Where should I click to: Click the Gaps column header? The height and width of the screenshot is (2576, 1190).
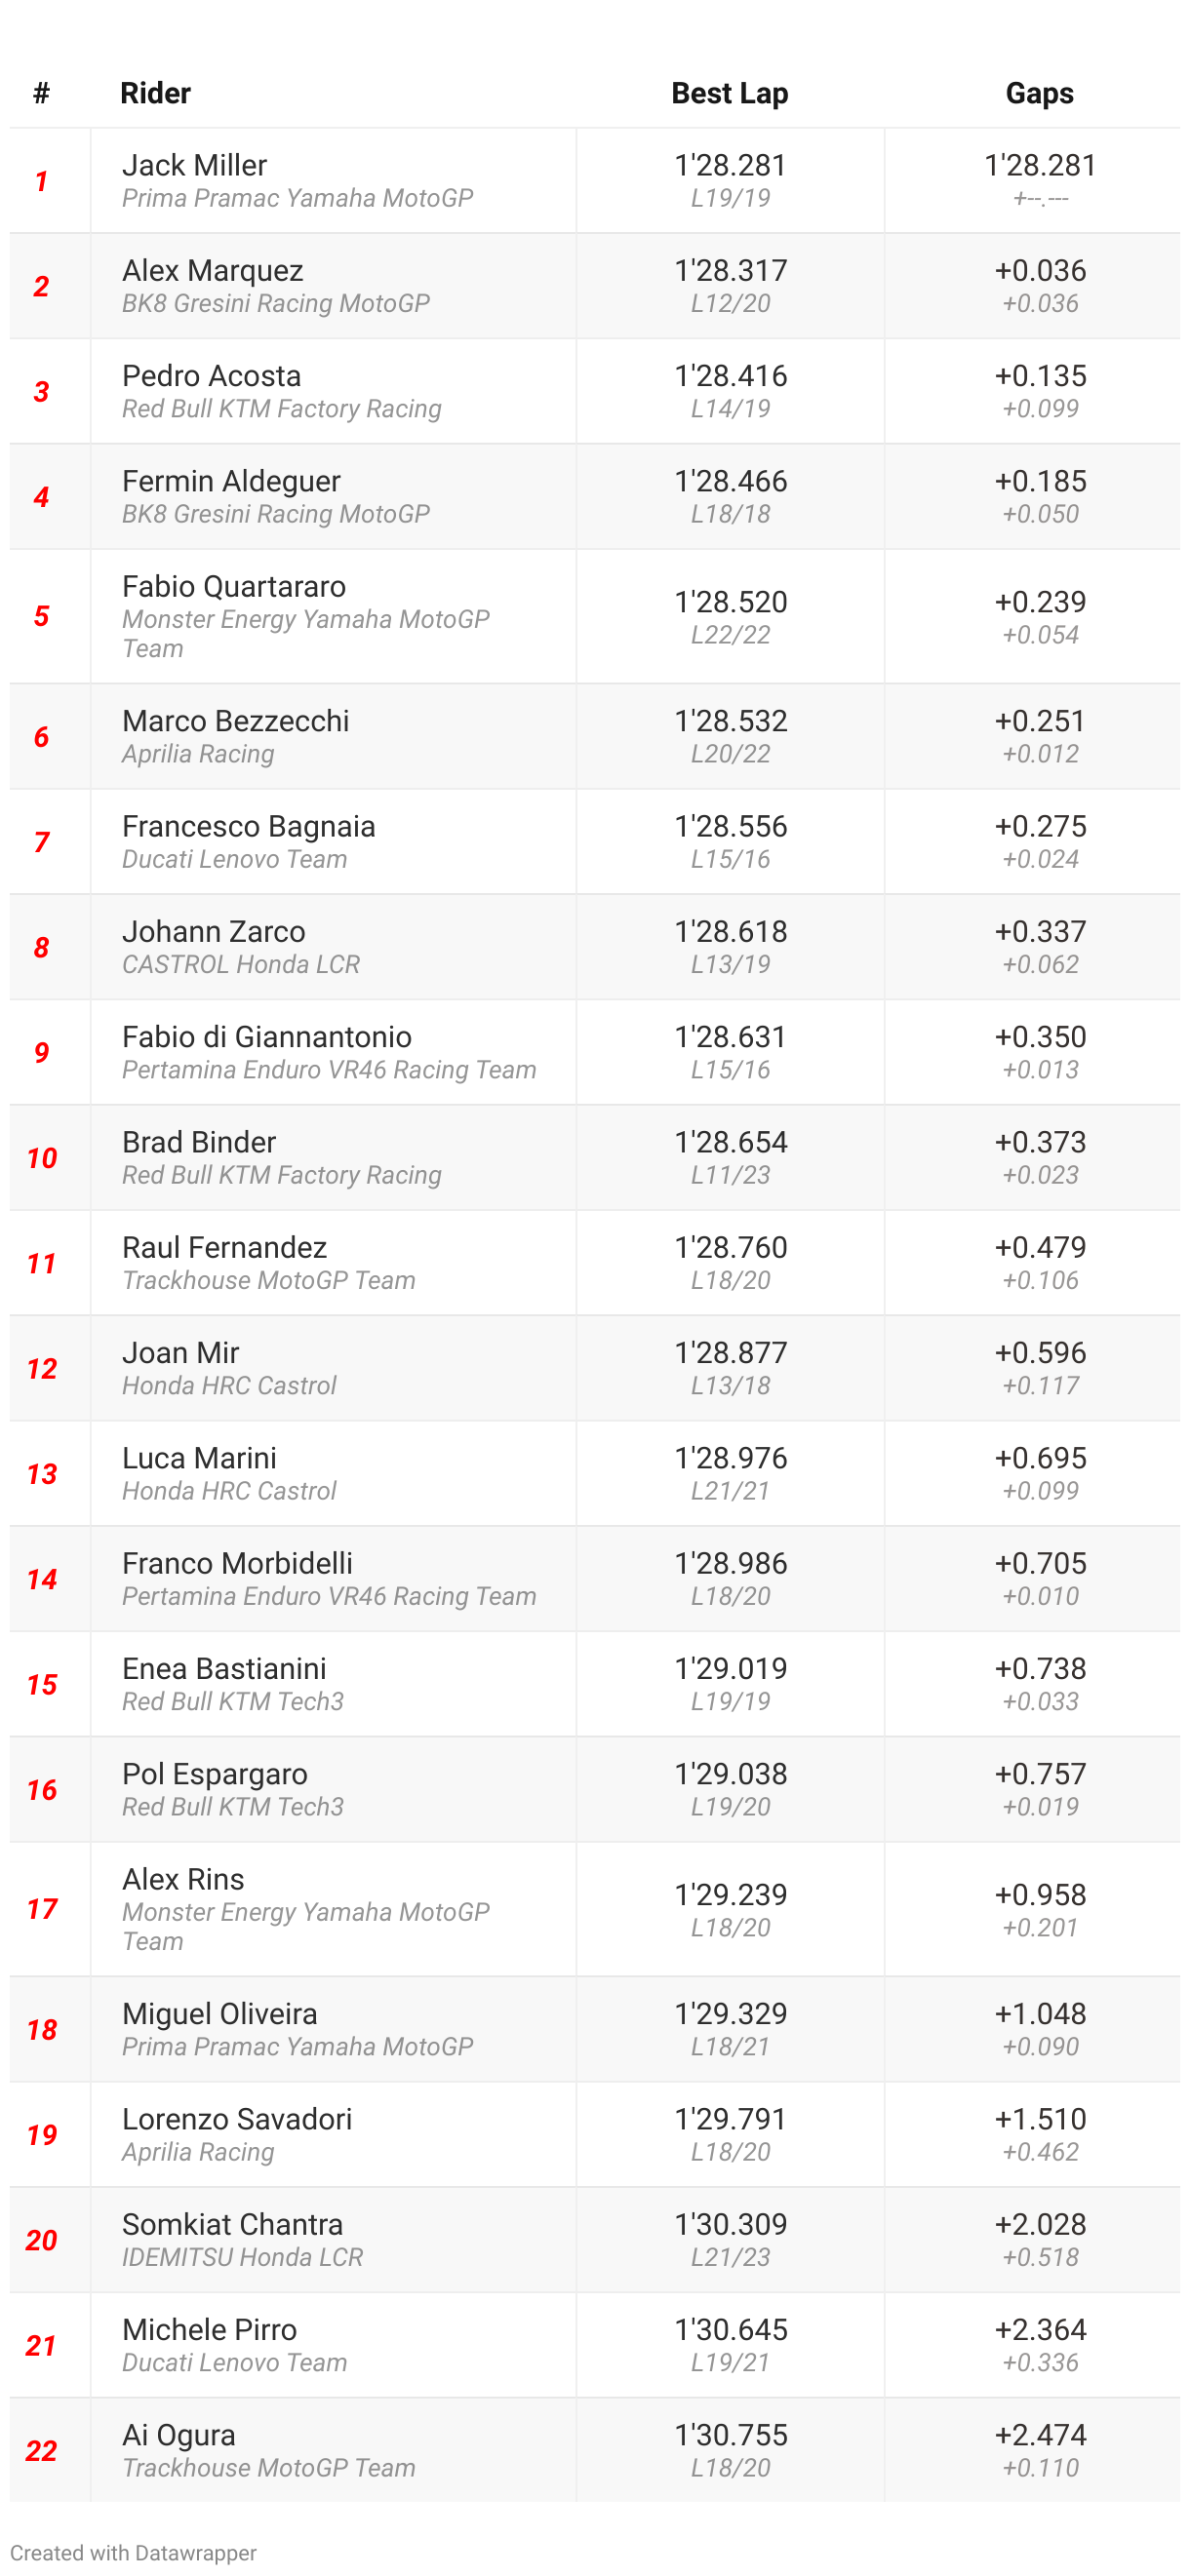[1039, 93]
